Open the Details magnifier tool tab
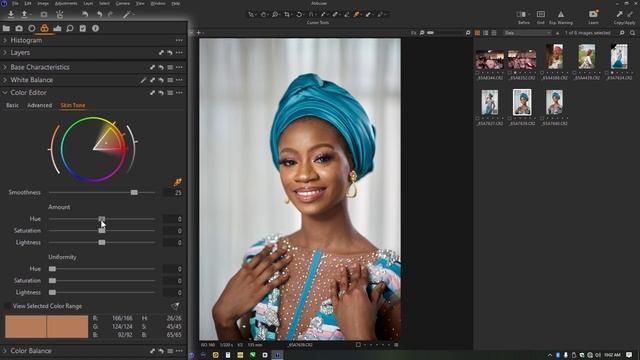Viewport: 640px width, 360px height. click(x=70, y=28)
